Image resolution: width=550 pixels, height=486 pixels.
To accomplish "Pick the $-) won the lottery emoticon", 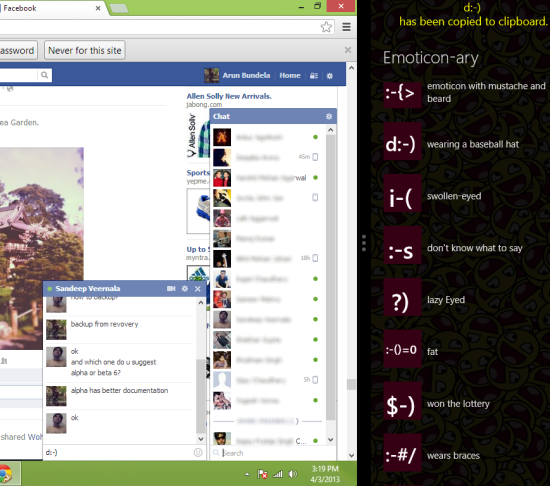I will 402,404.
